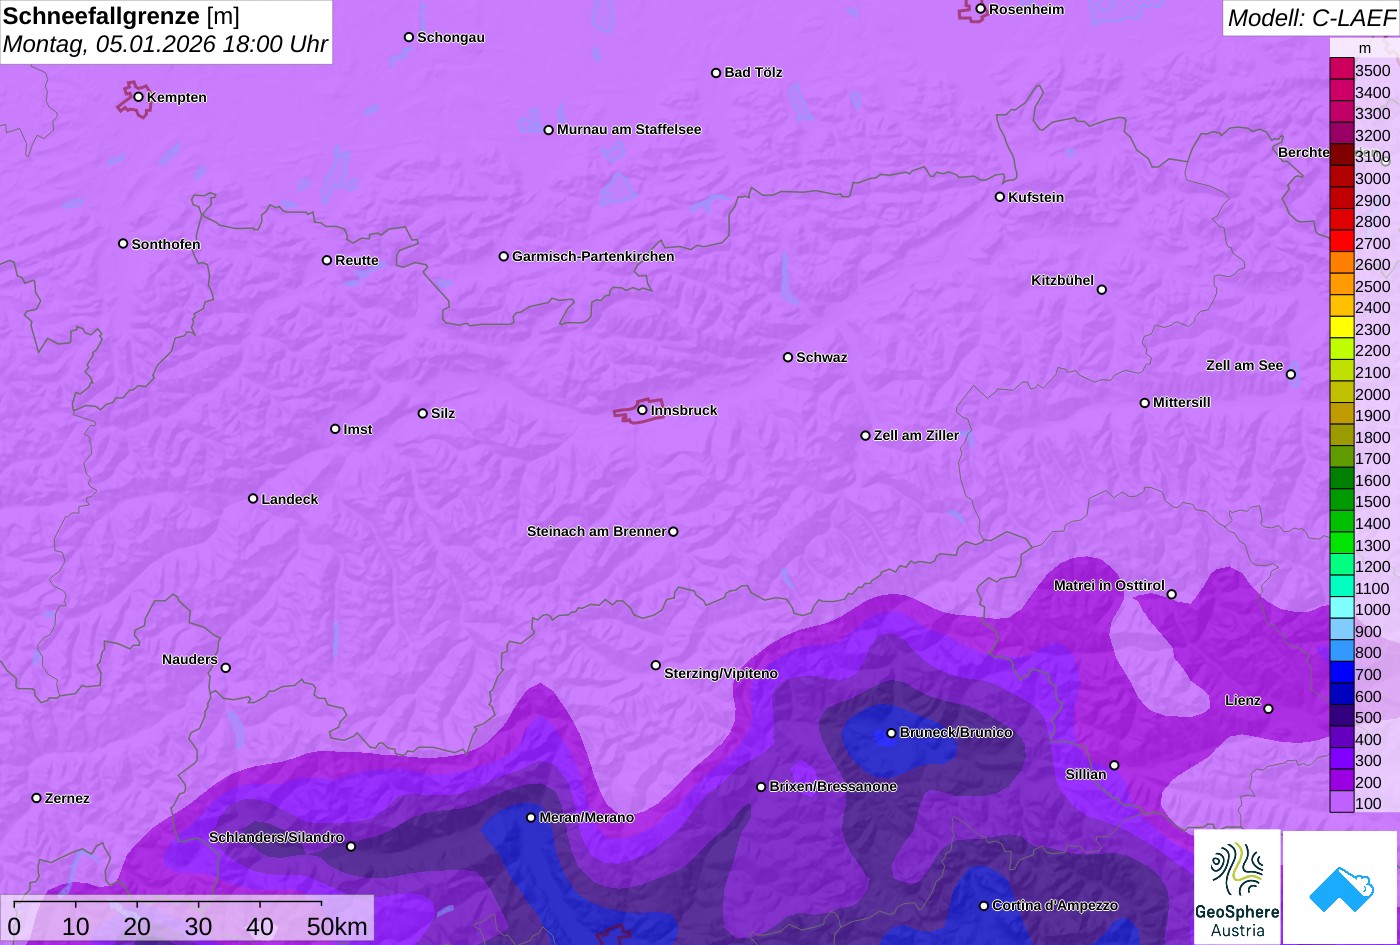Viewport: 1400px width, 945px height.
Task: Click the Modell: C-LAEF label
Action: (x=1310, y=17)
